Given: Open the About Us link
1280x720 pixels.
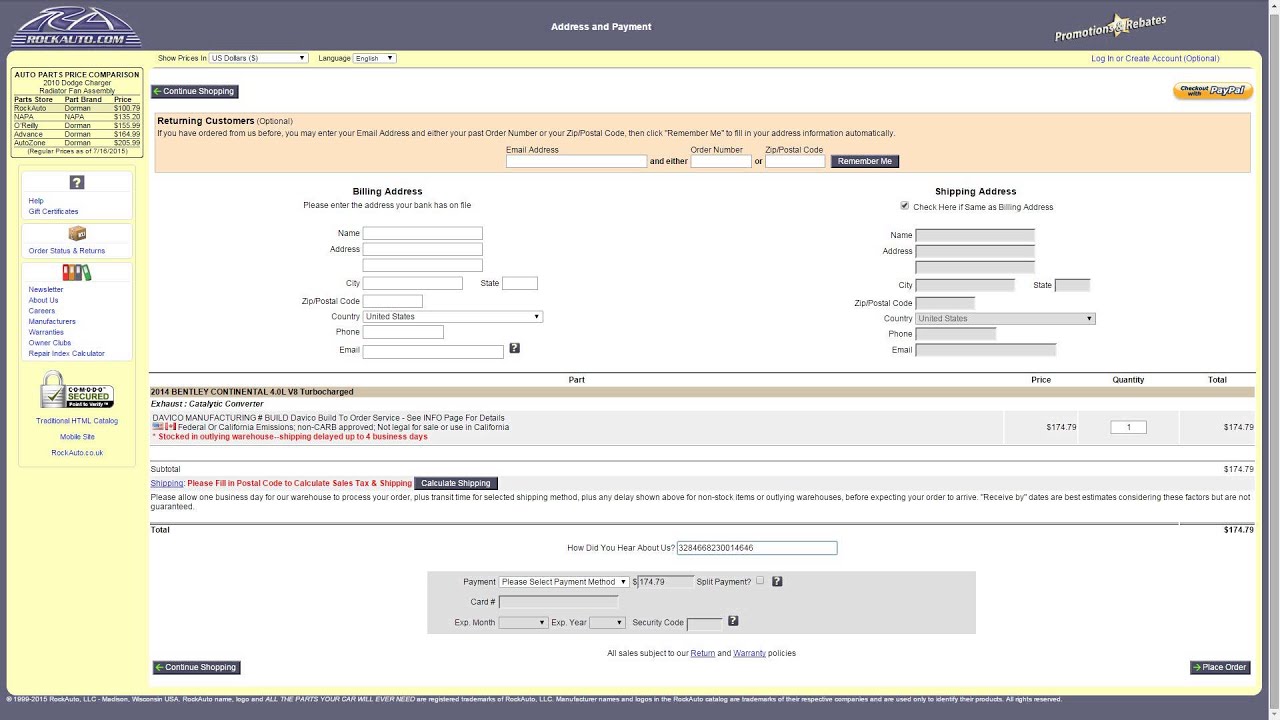Looking at the screenshot, I should coord(43,300).
